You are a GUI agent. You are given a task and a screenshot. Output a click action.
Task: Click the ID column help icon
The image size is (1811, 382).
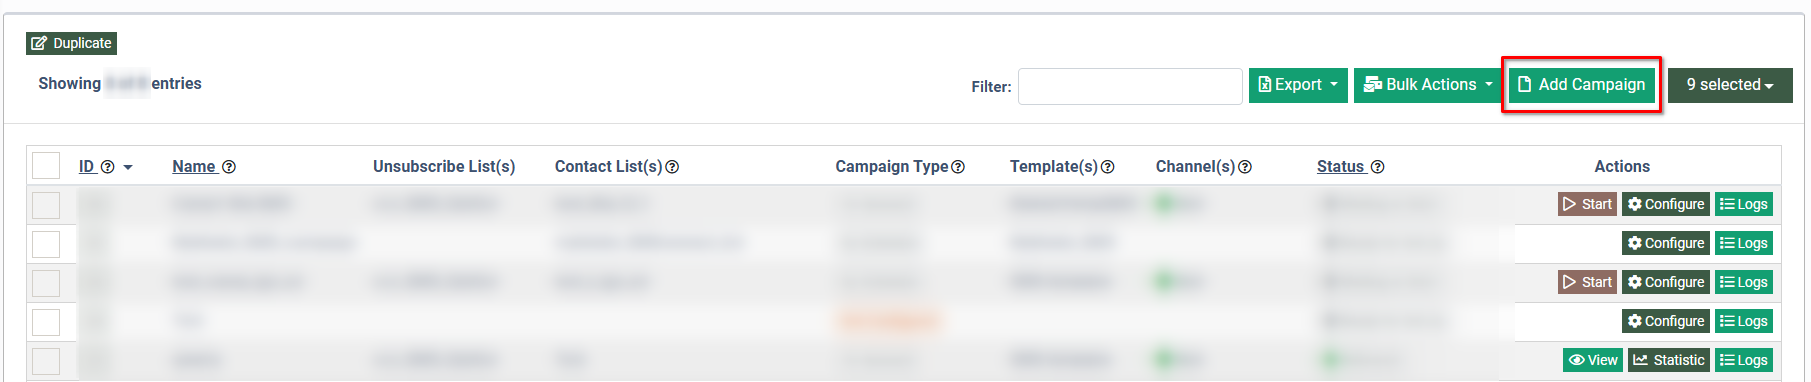tap(108, 167)
